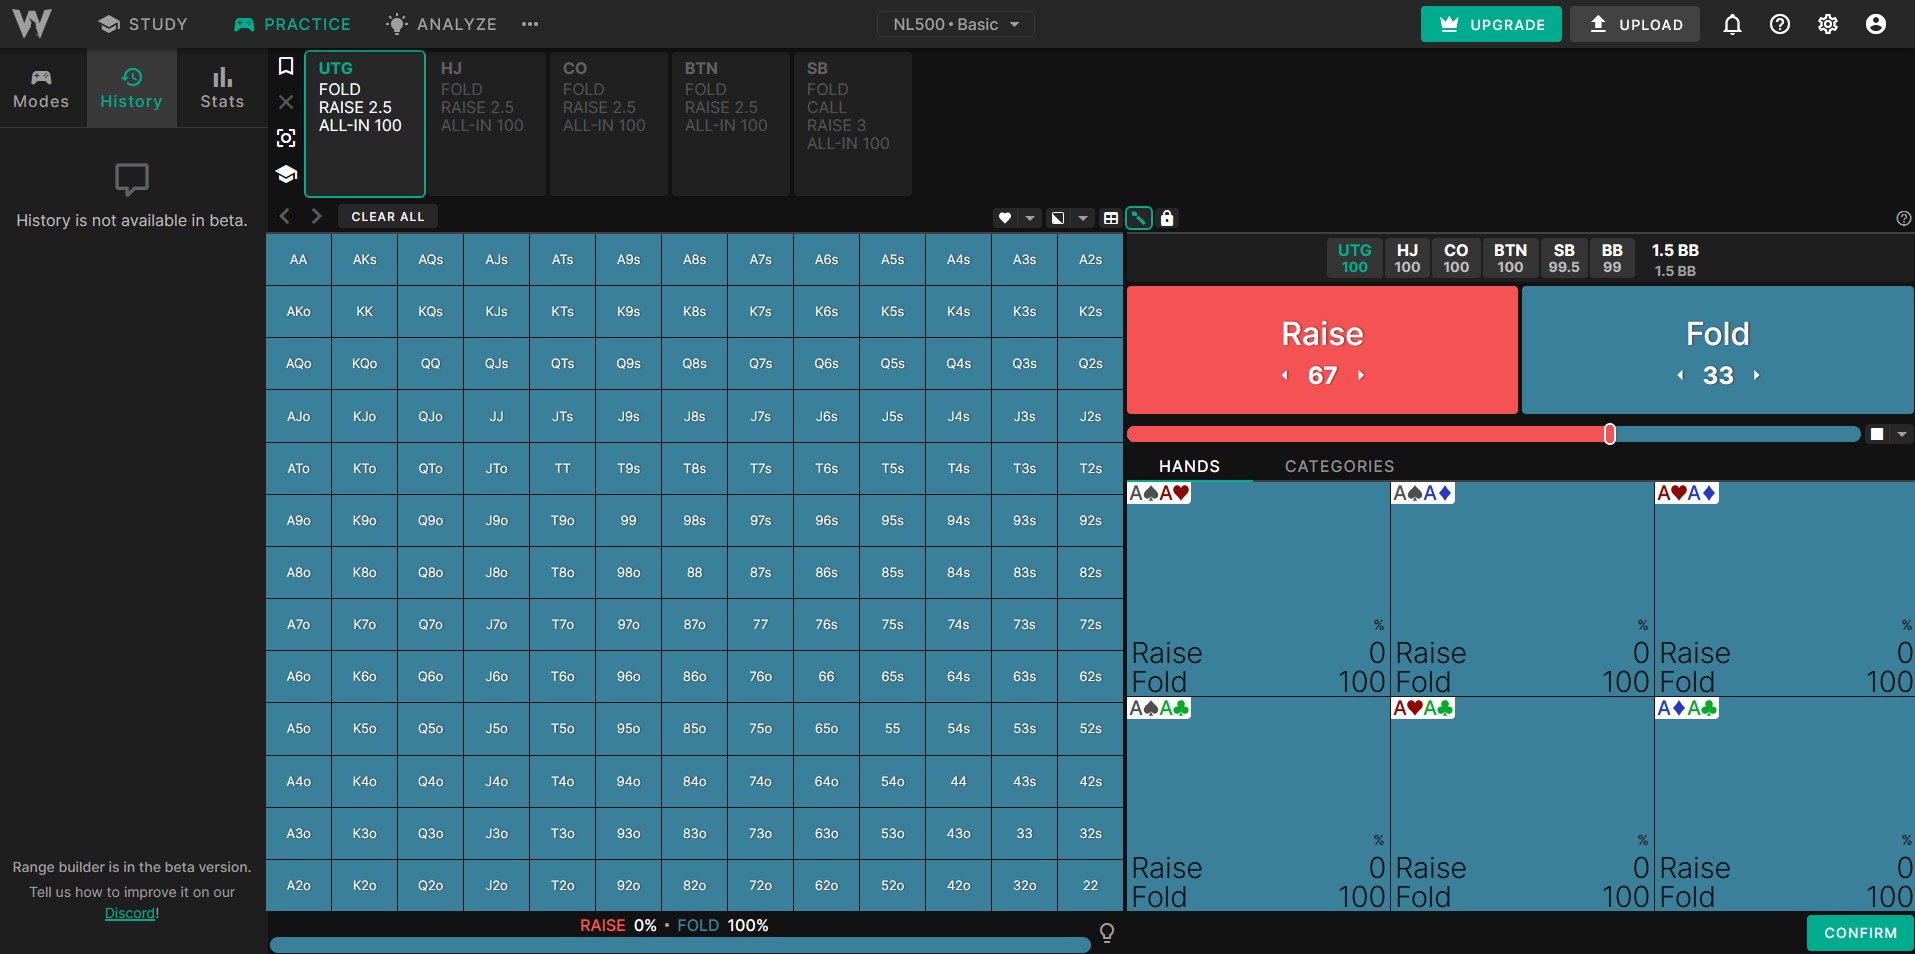Click the white square icon beside slider
This screenshot has height=954, width=1915.
[1877, 434]
